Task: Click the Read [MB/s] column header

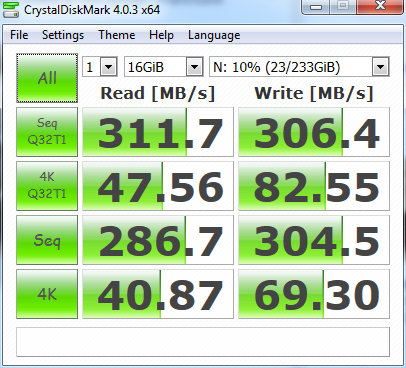Action: point(158,93)
